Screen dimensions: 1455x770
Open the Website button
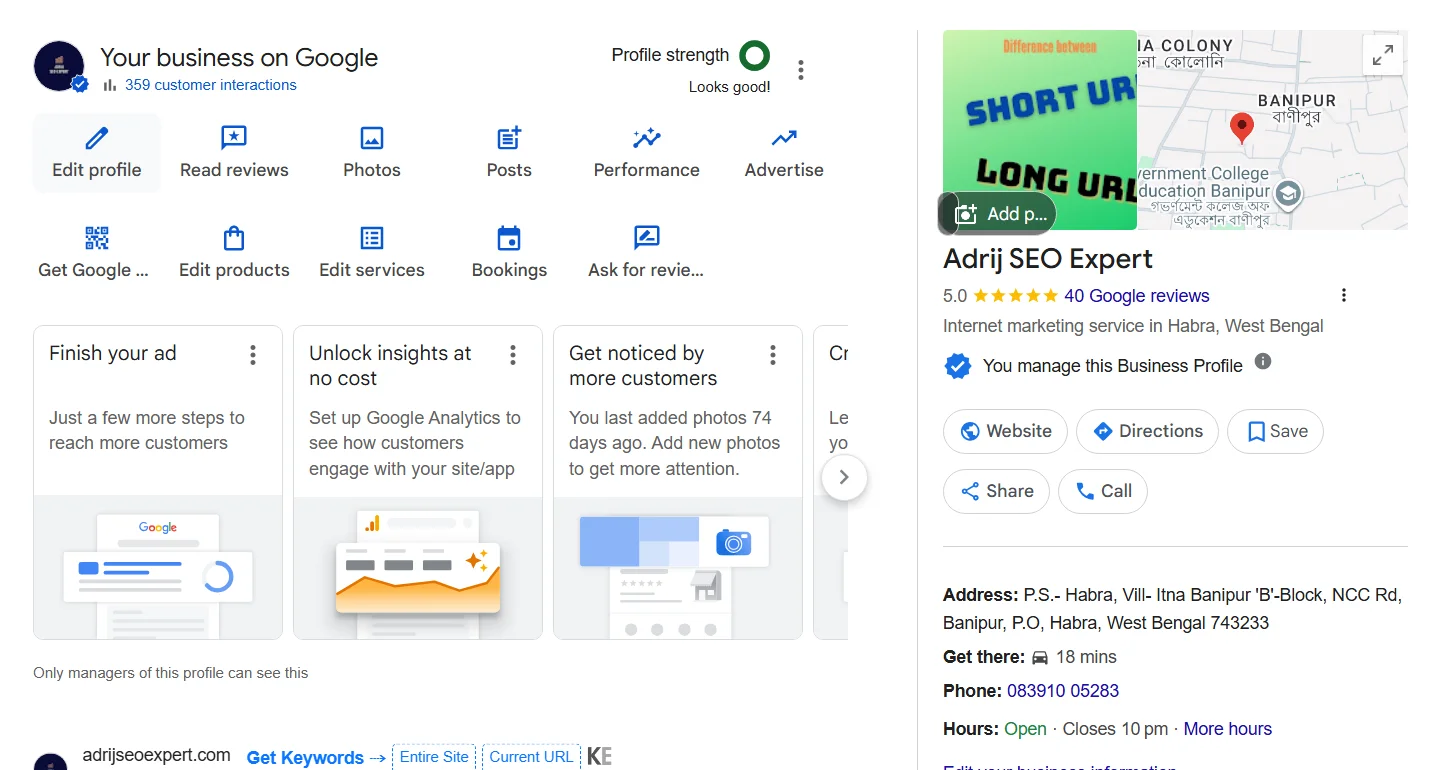pos(1005,431)
